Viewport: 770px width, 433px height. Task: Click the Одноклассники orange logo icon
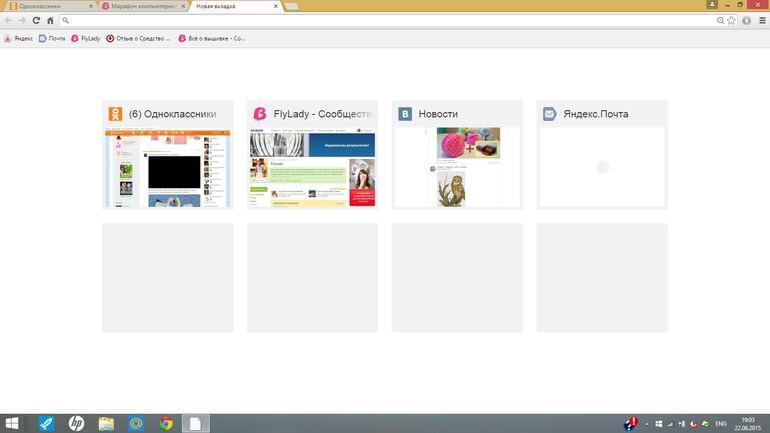pos(115,114)
